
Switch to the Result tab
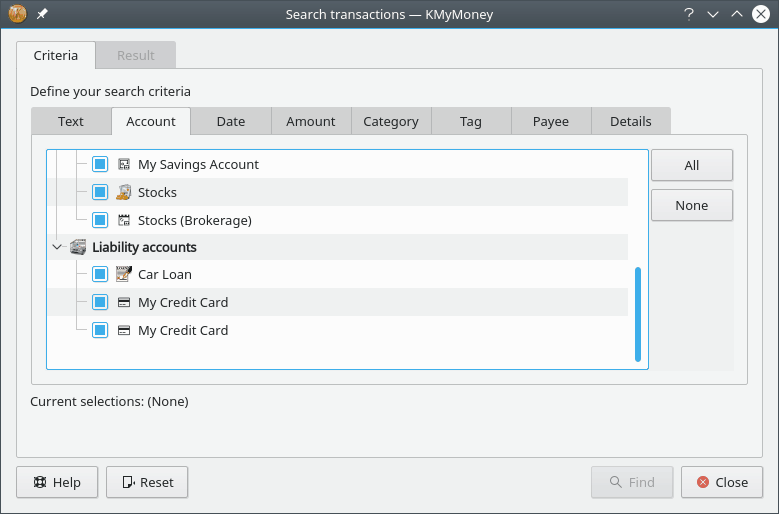136,55
